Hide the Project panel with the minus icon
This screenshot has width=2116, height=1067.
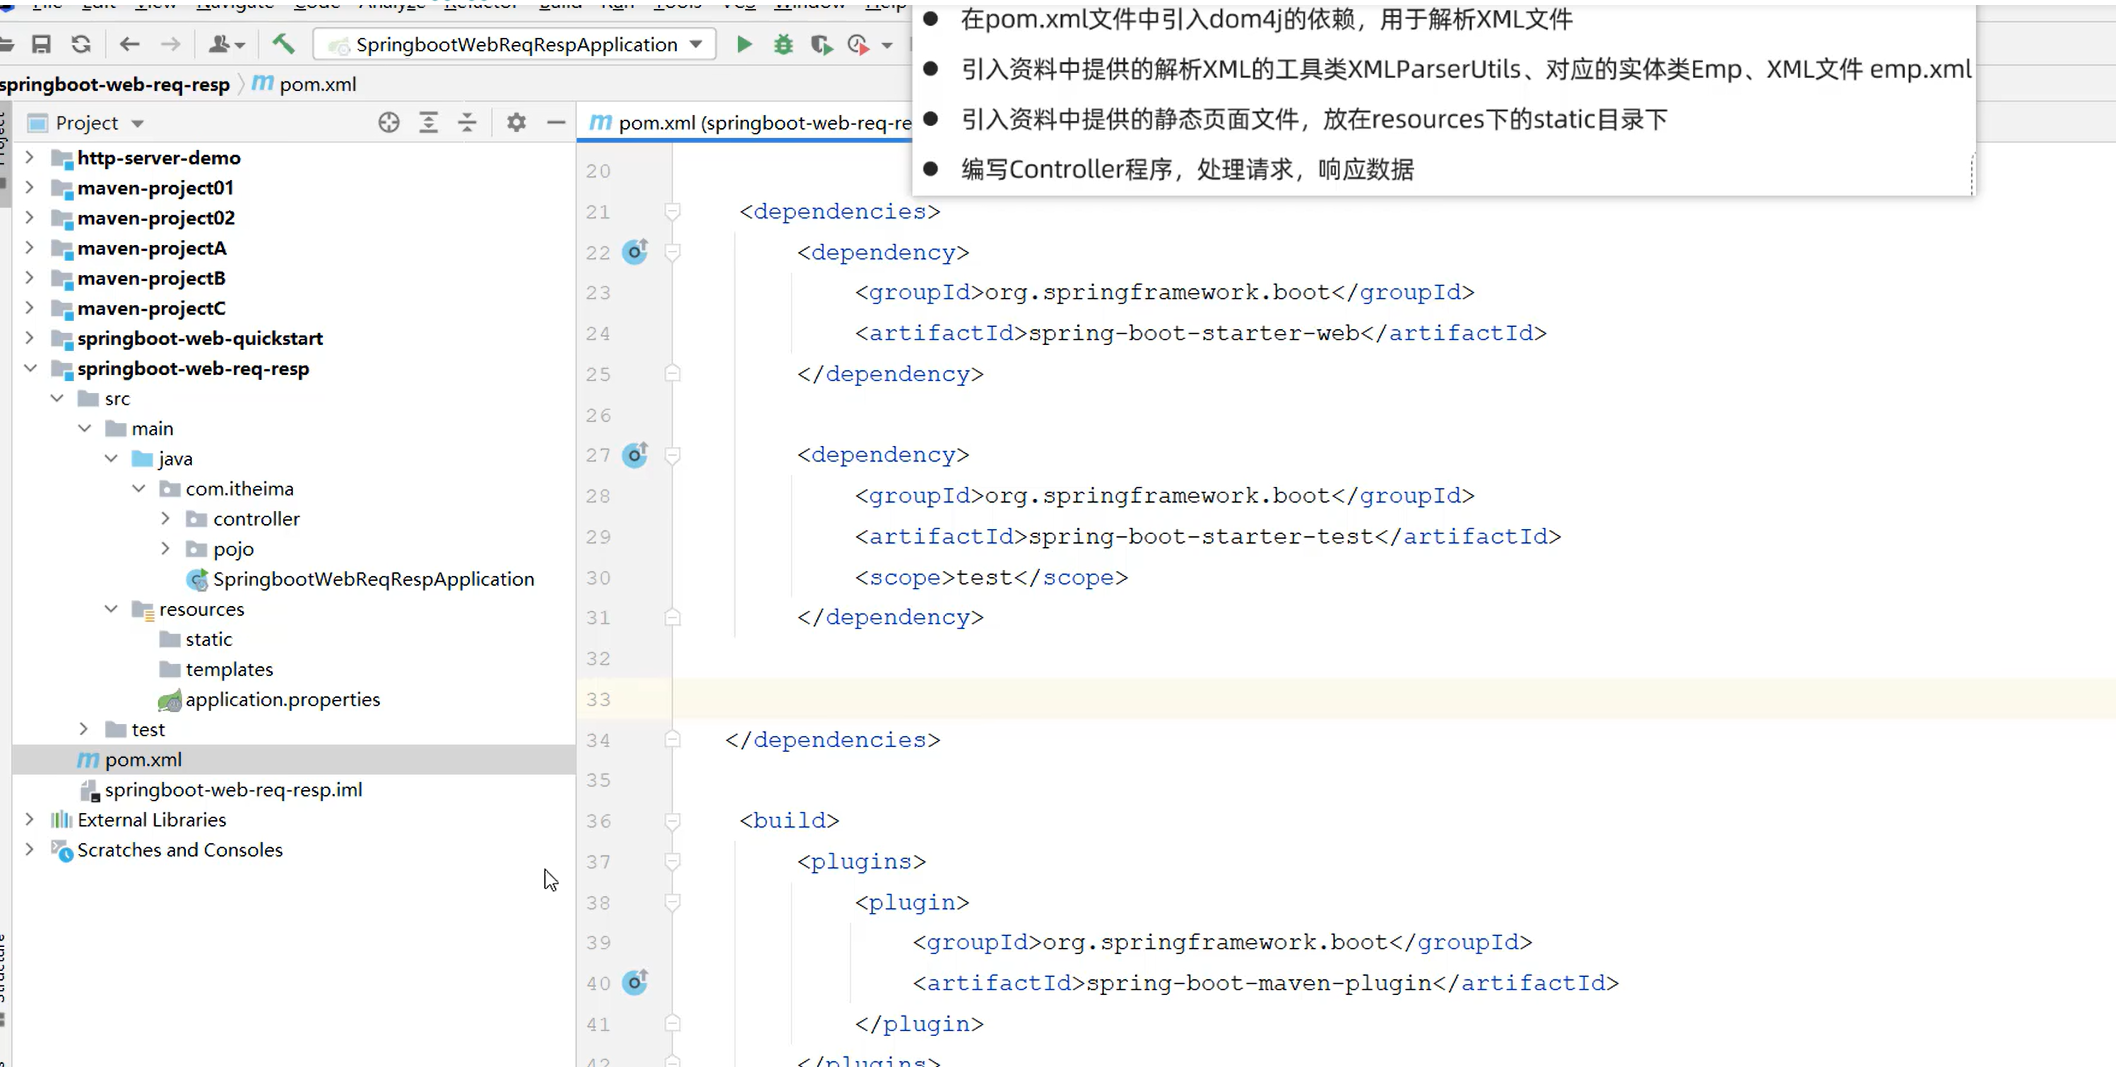pos(556,123)
